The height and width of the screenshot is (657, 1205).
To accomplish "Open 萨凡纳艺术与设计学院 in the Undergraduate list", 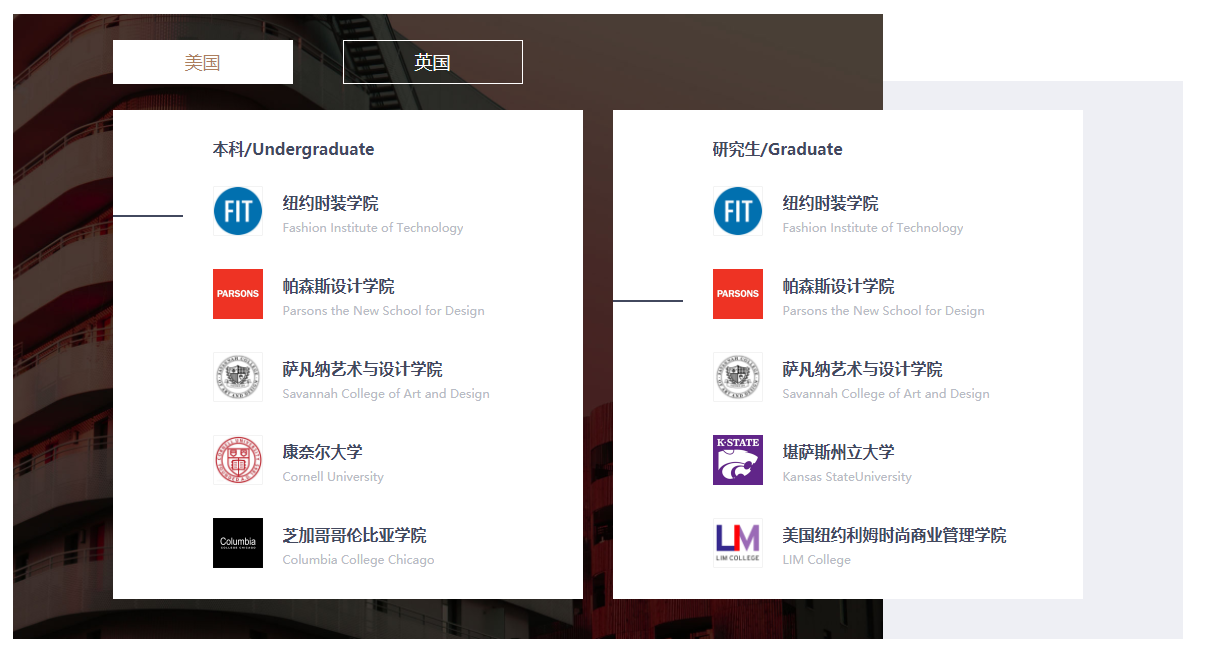I will 363,369.
